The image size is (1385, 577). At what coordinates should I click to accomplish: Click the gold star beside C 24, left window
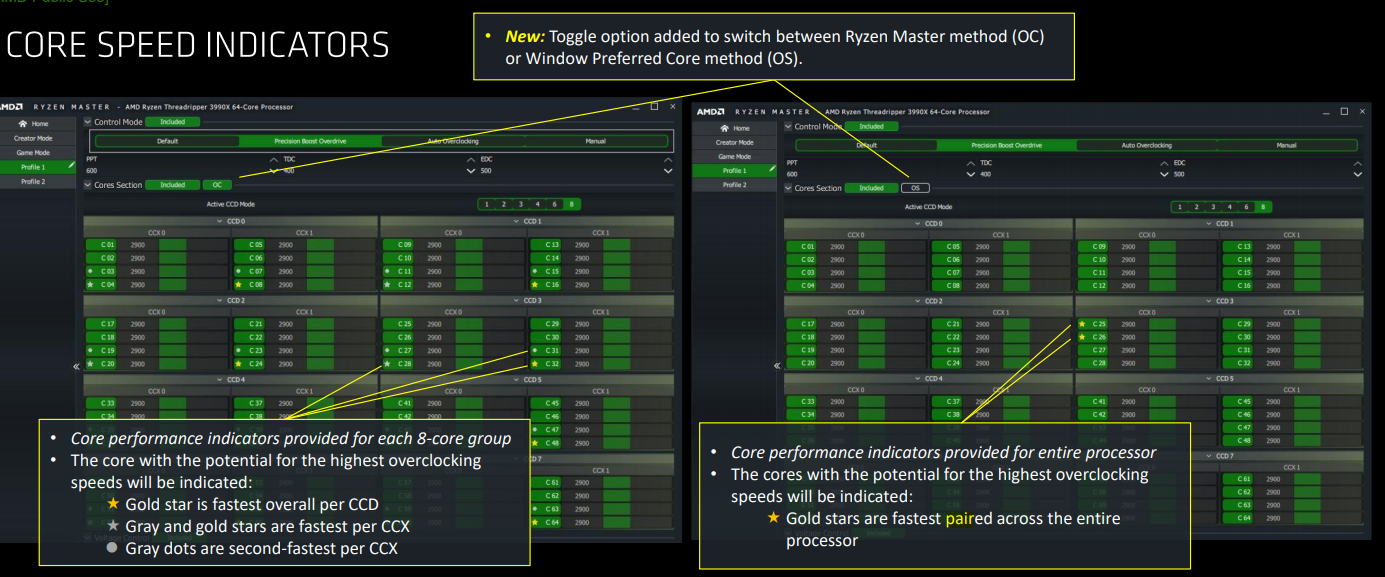(238, 363)
